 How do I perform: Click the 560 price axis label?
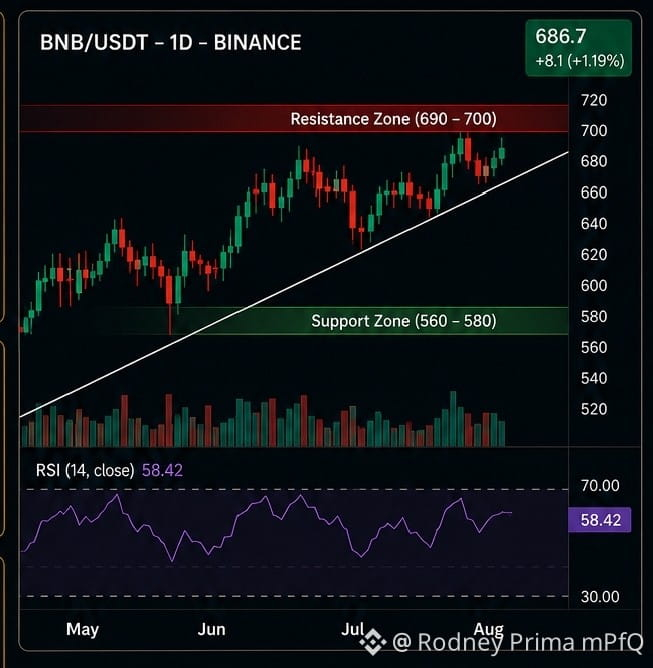594,348
